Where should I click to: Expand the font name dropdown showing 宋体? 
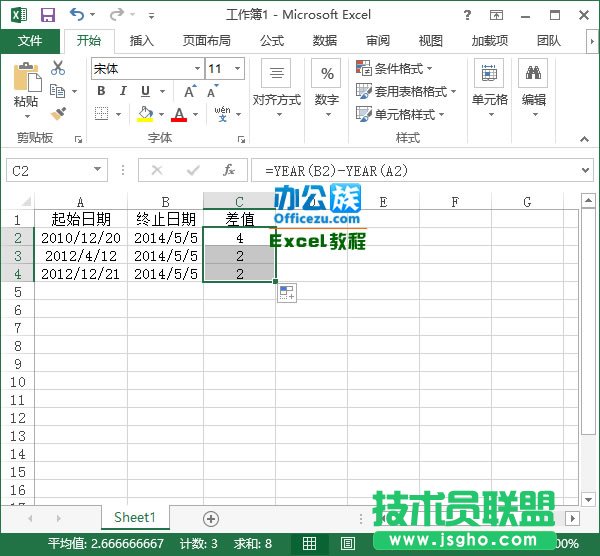(x=197, y=68)
